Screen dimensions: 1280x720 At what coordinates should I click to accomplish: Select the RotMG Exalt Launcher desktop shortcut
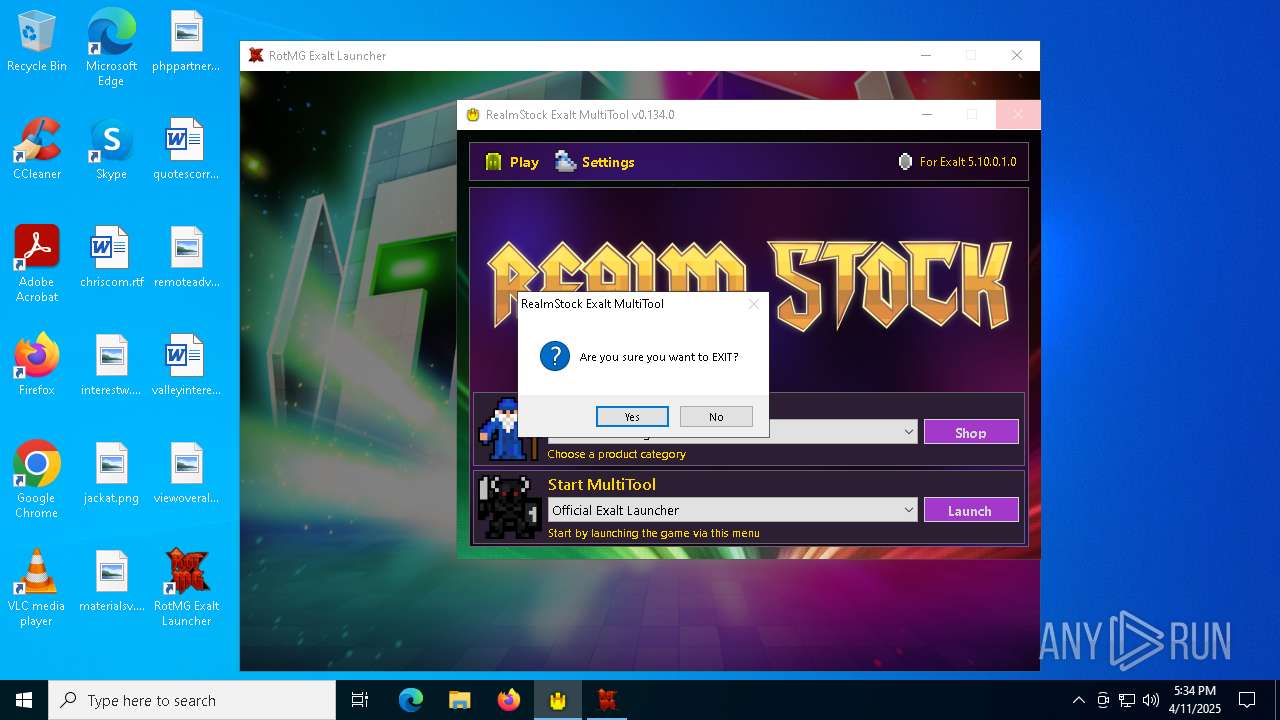click(x=186, y=588)
